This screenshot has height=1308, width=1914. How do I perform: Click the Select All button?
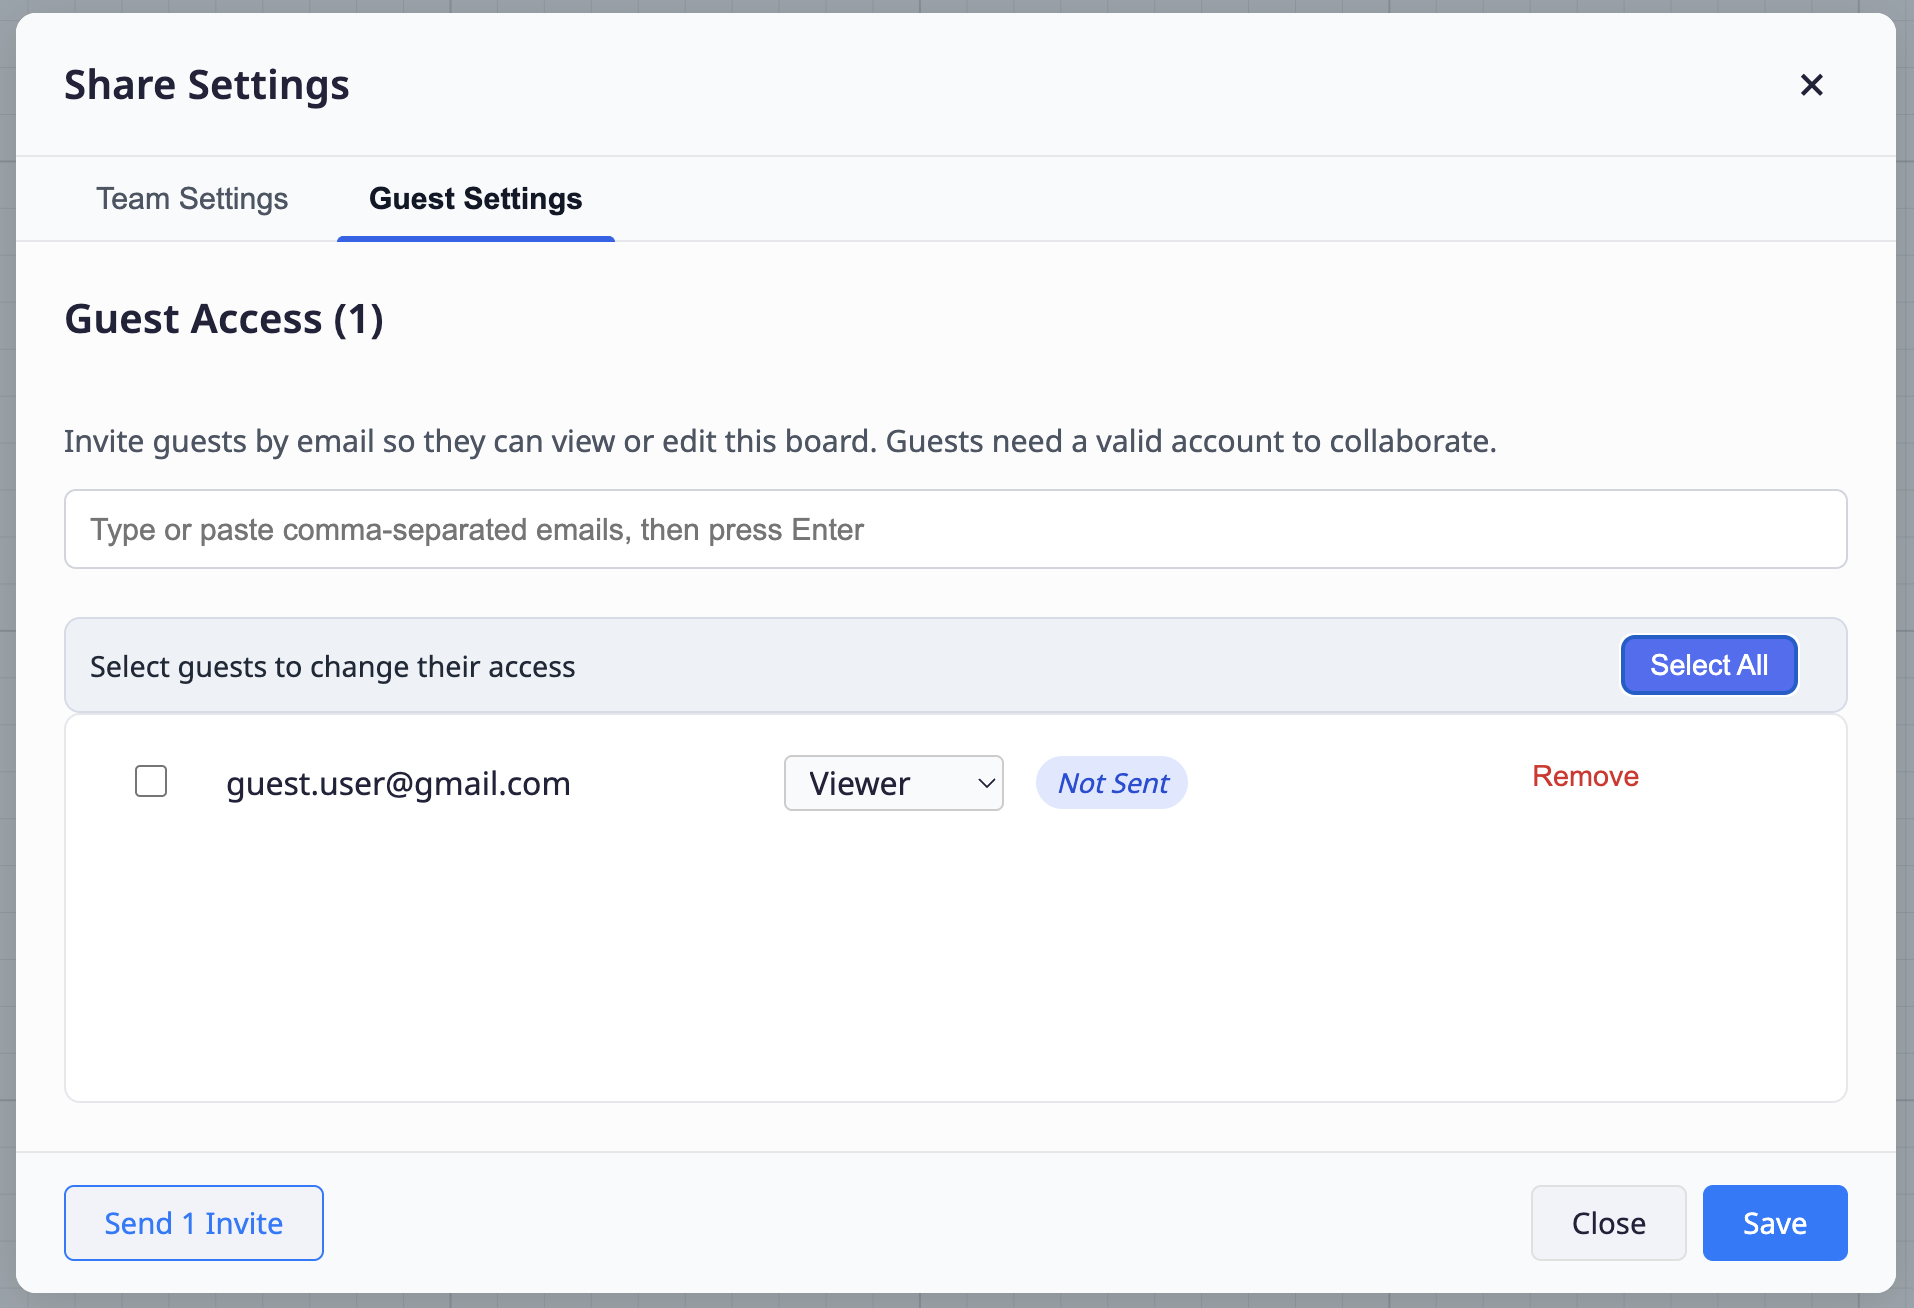point(1709,665)
